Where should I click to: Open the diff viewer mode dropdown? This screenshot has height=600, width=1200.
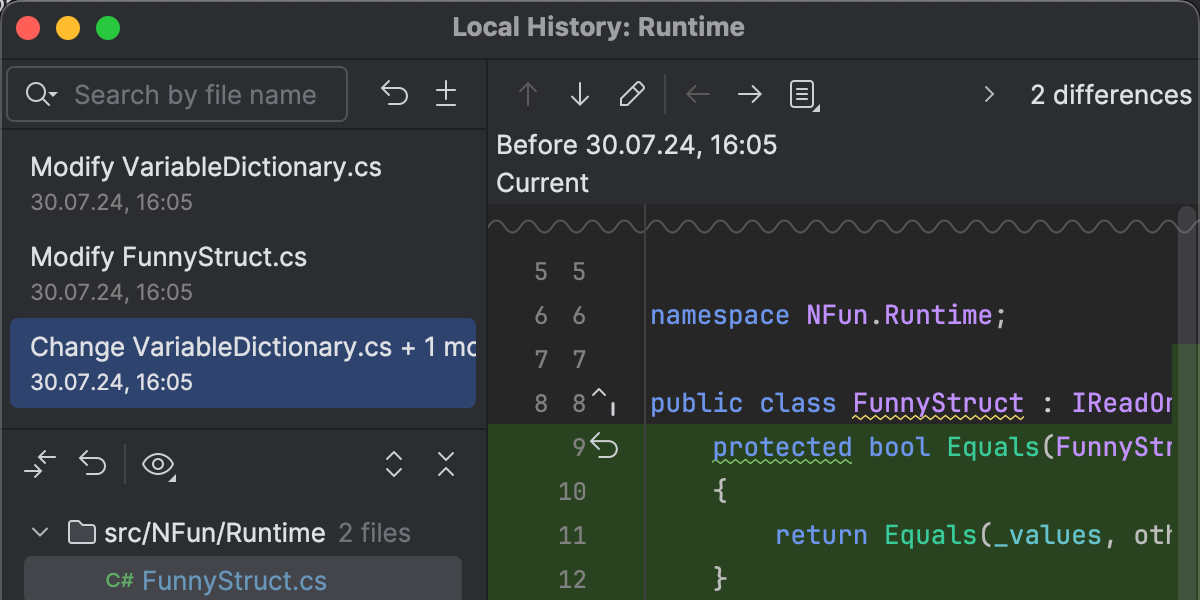point(802,94)
